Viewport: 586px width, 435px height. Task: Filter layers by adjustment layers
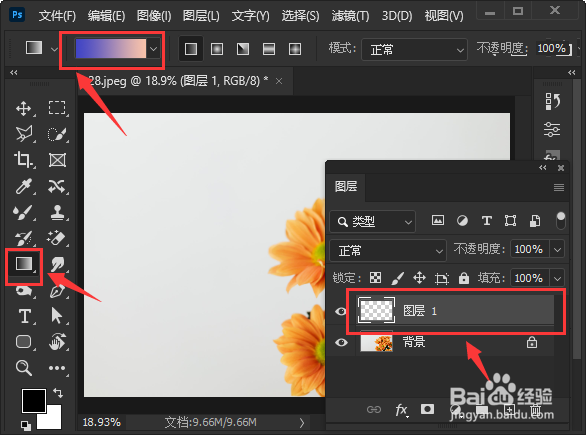point(462,220)
